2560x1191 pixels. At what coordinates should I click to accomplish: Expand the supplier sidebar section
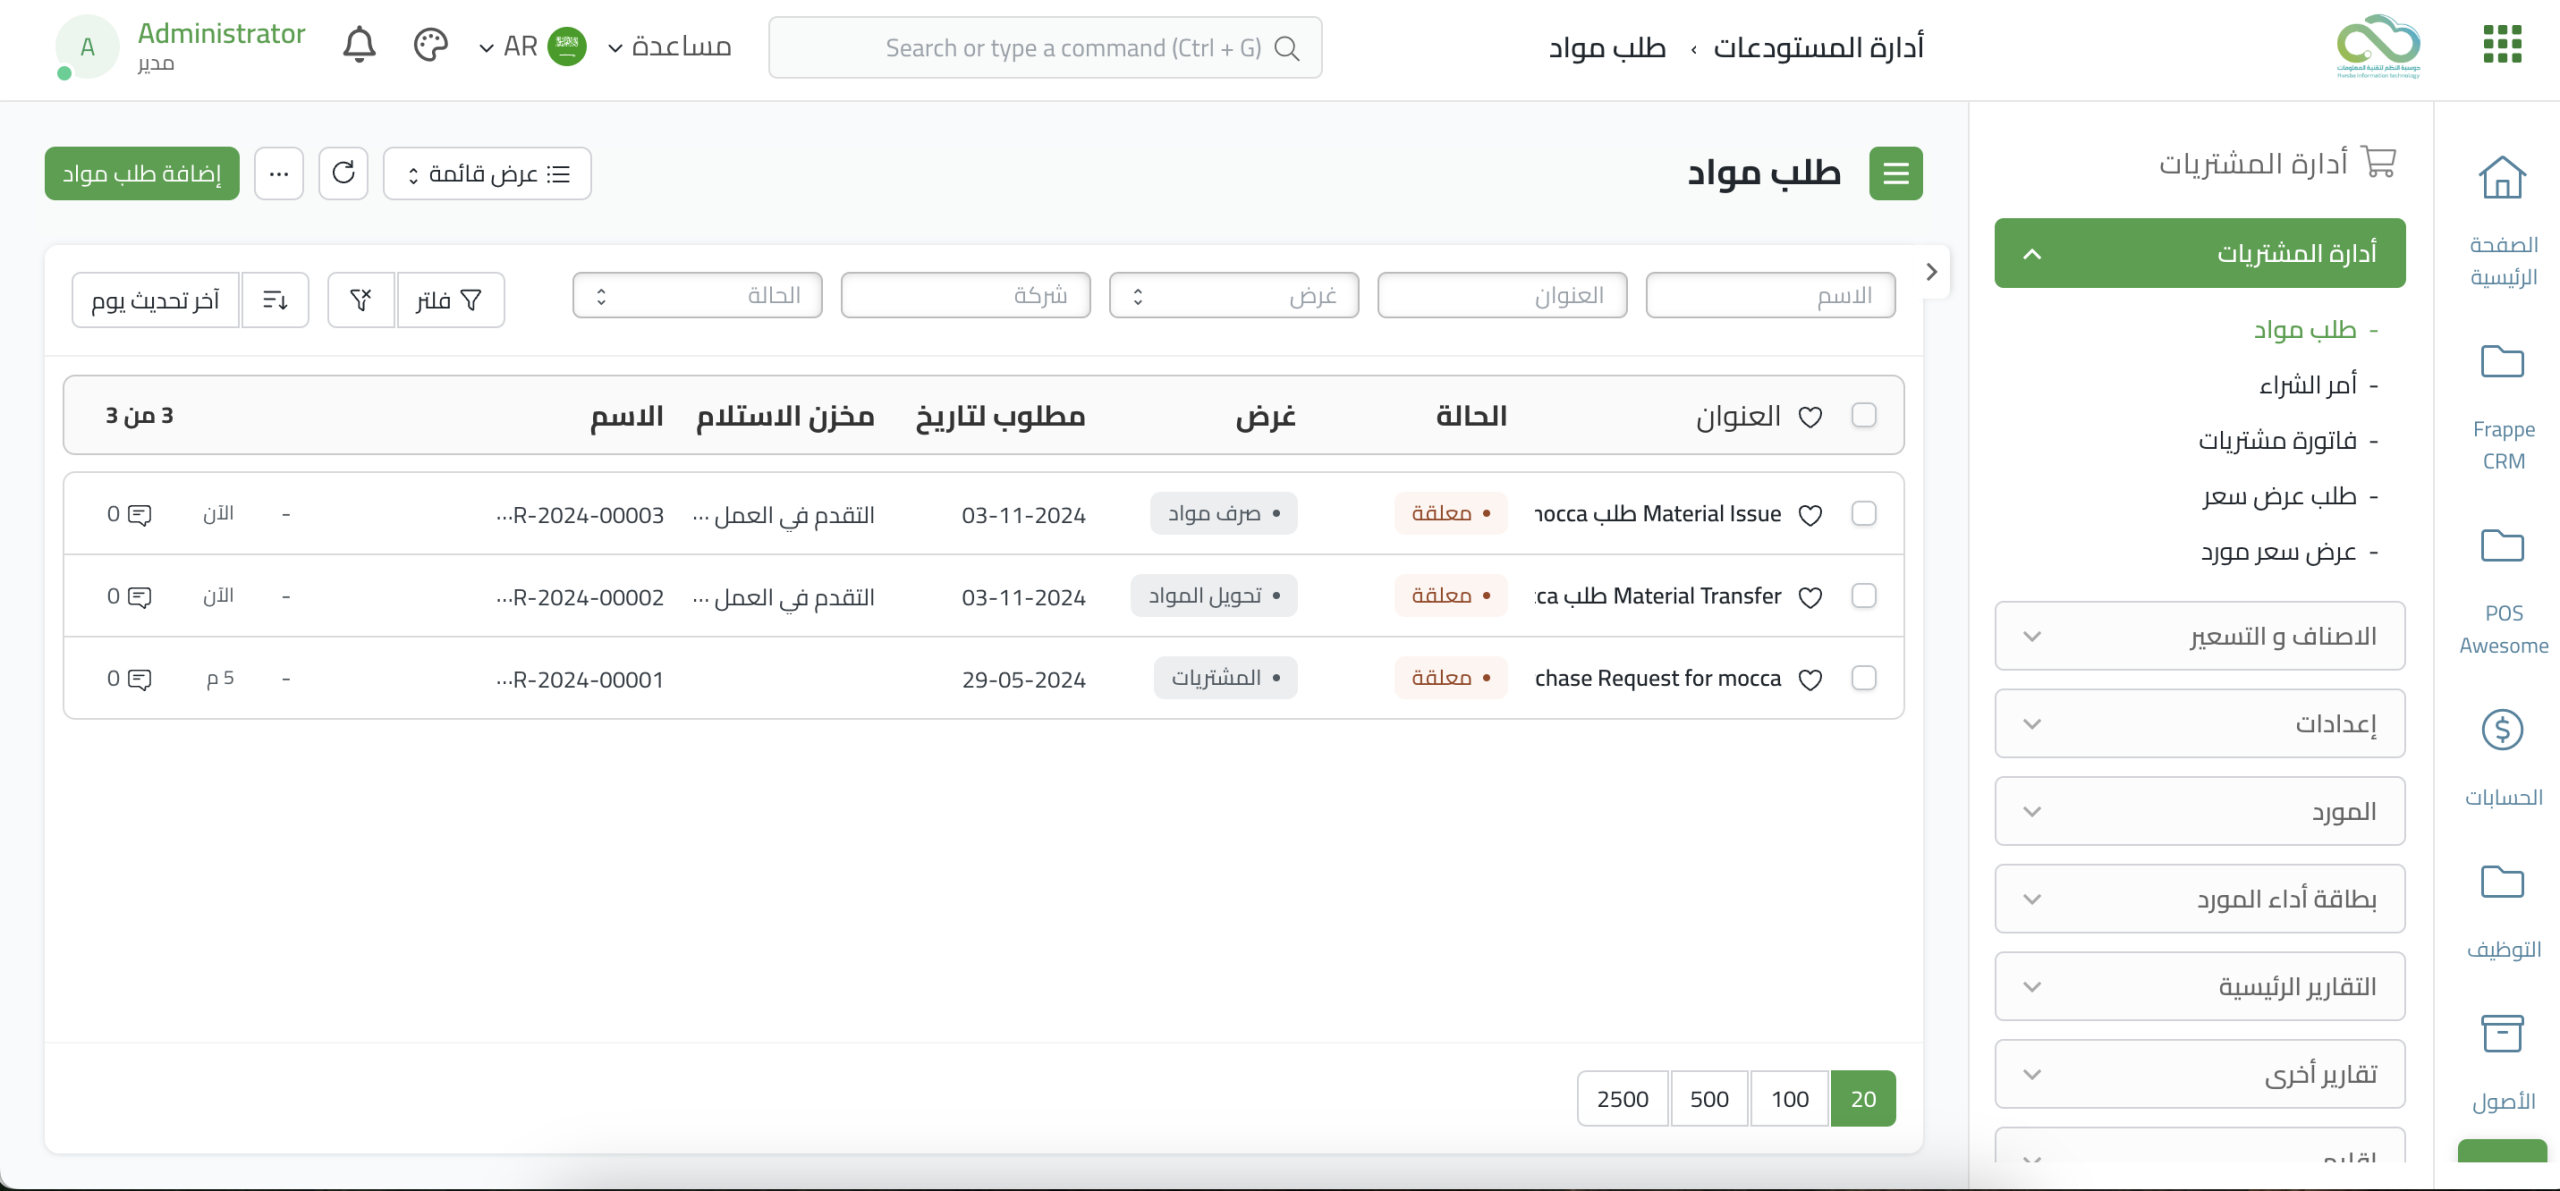point(2199,811)
